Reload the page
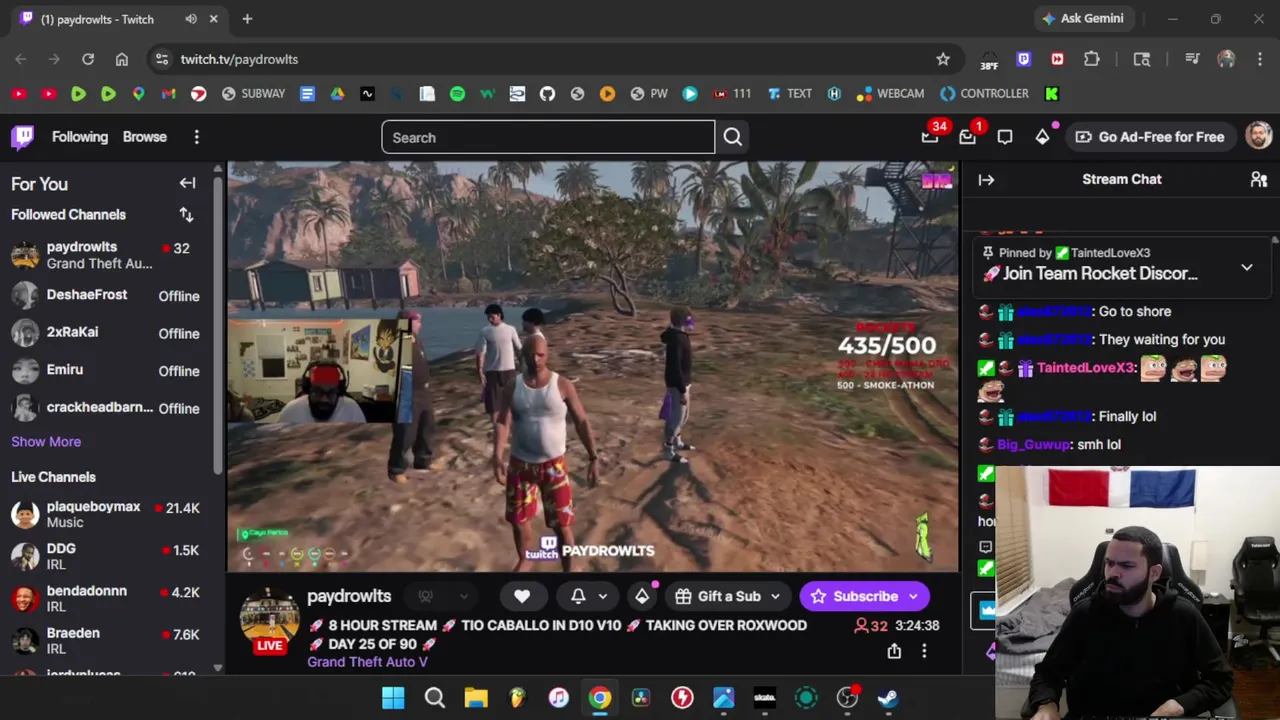1280x720 pixels. point(88,59)
